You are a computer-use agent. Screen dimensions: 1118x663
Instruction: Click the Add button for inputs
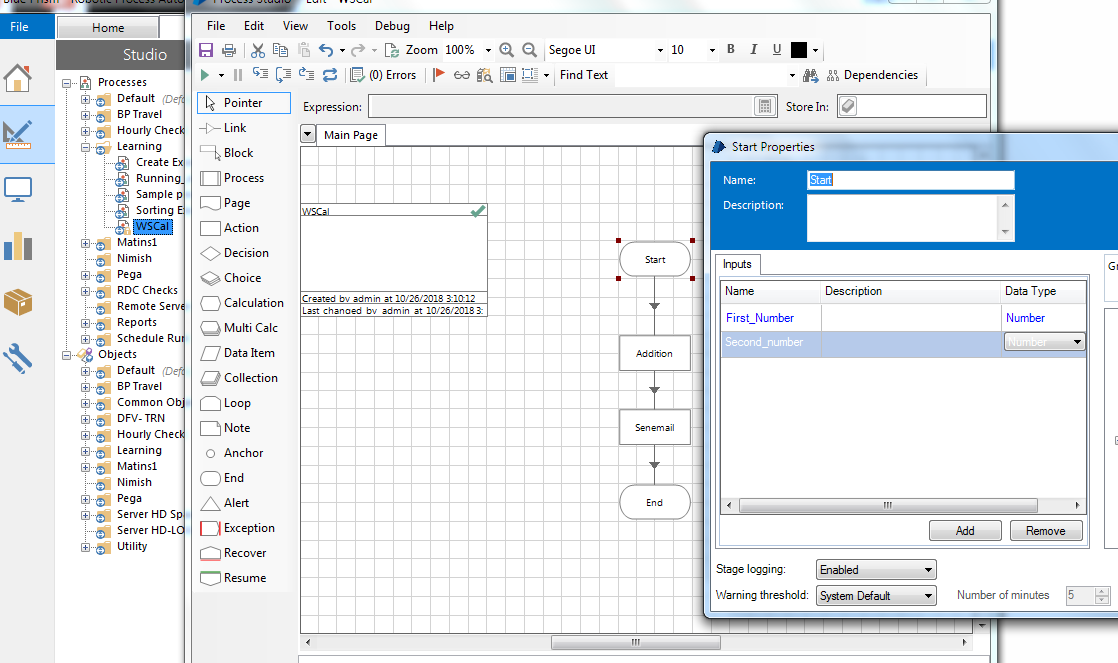pos(965,530)
